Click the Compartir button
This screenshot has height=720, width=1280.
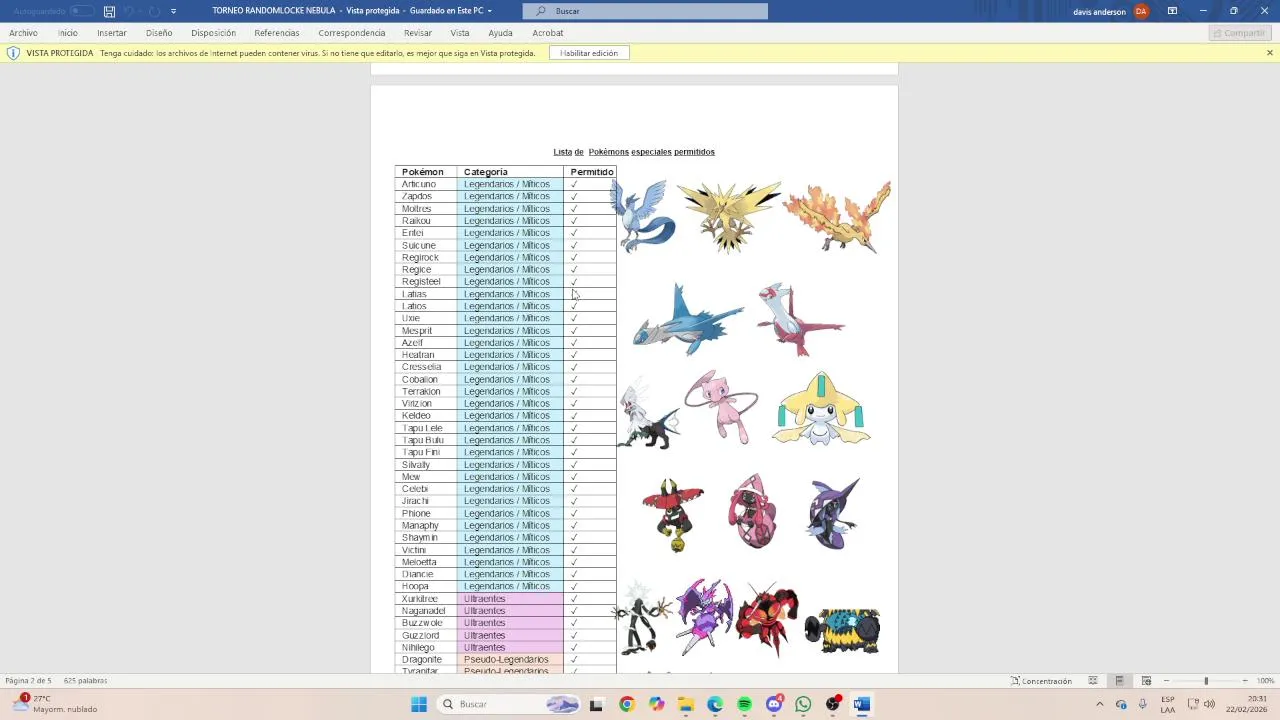pos(1238,33)
